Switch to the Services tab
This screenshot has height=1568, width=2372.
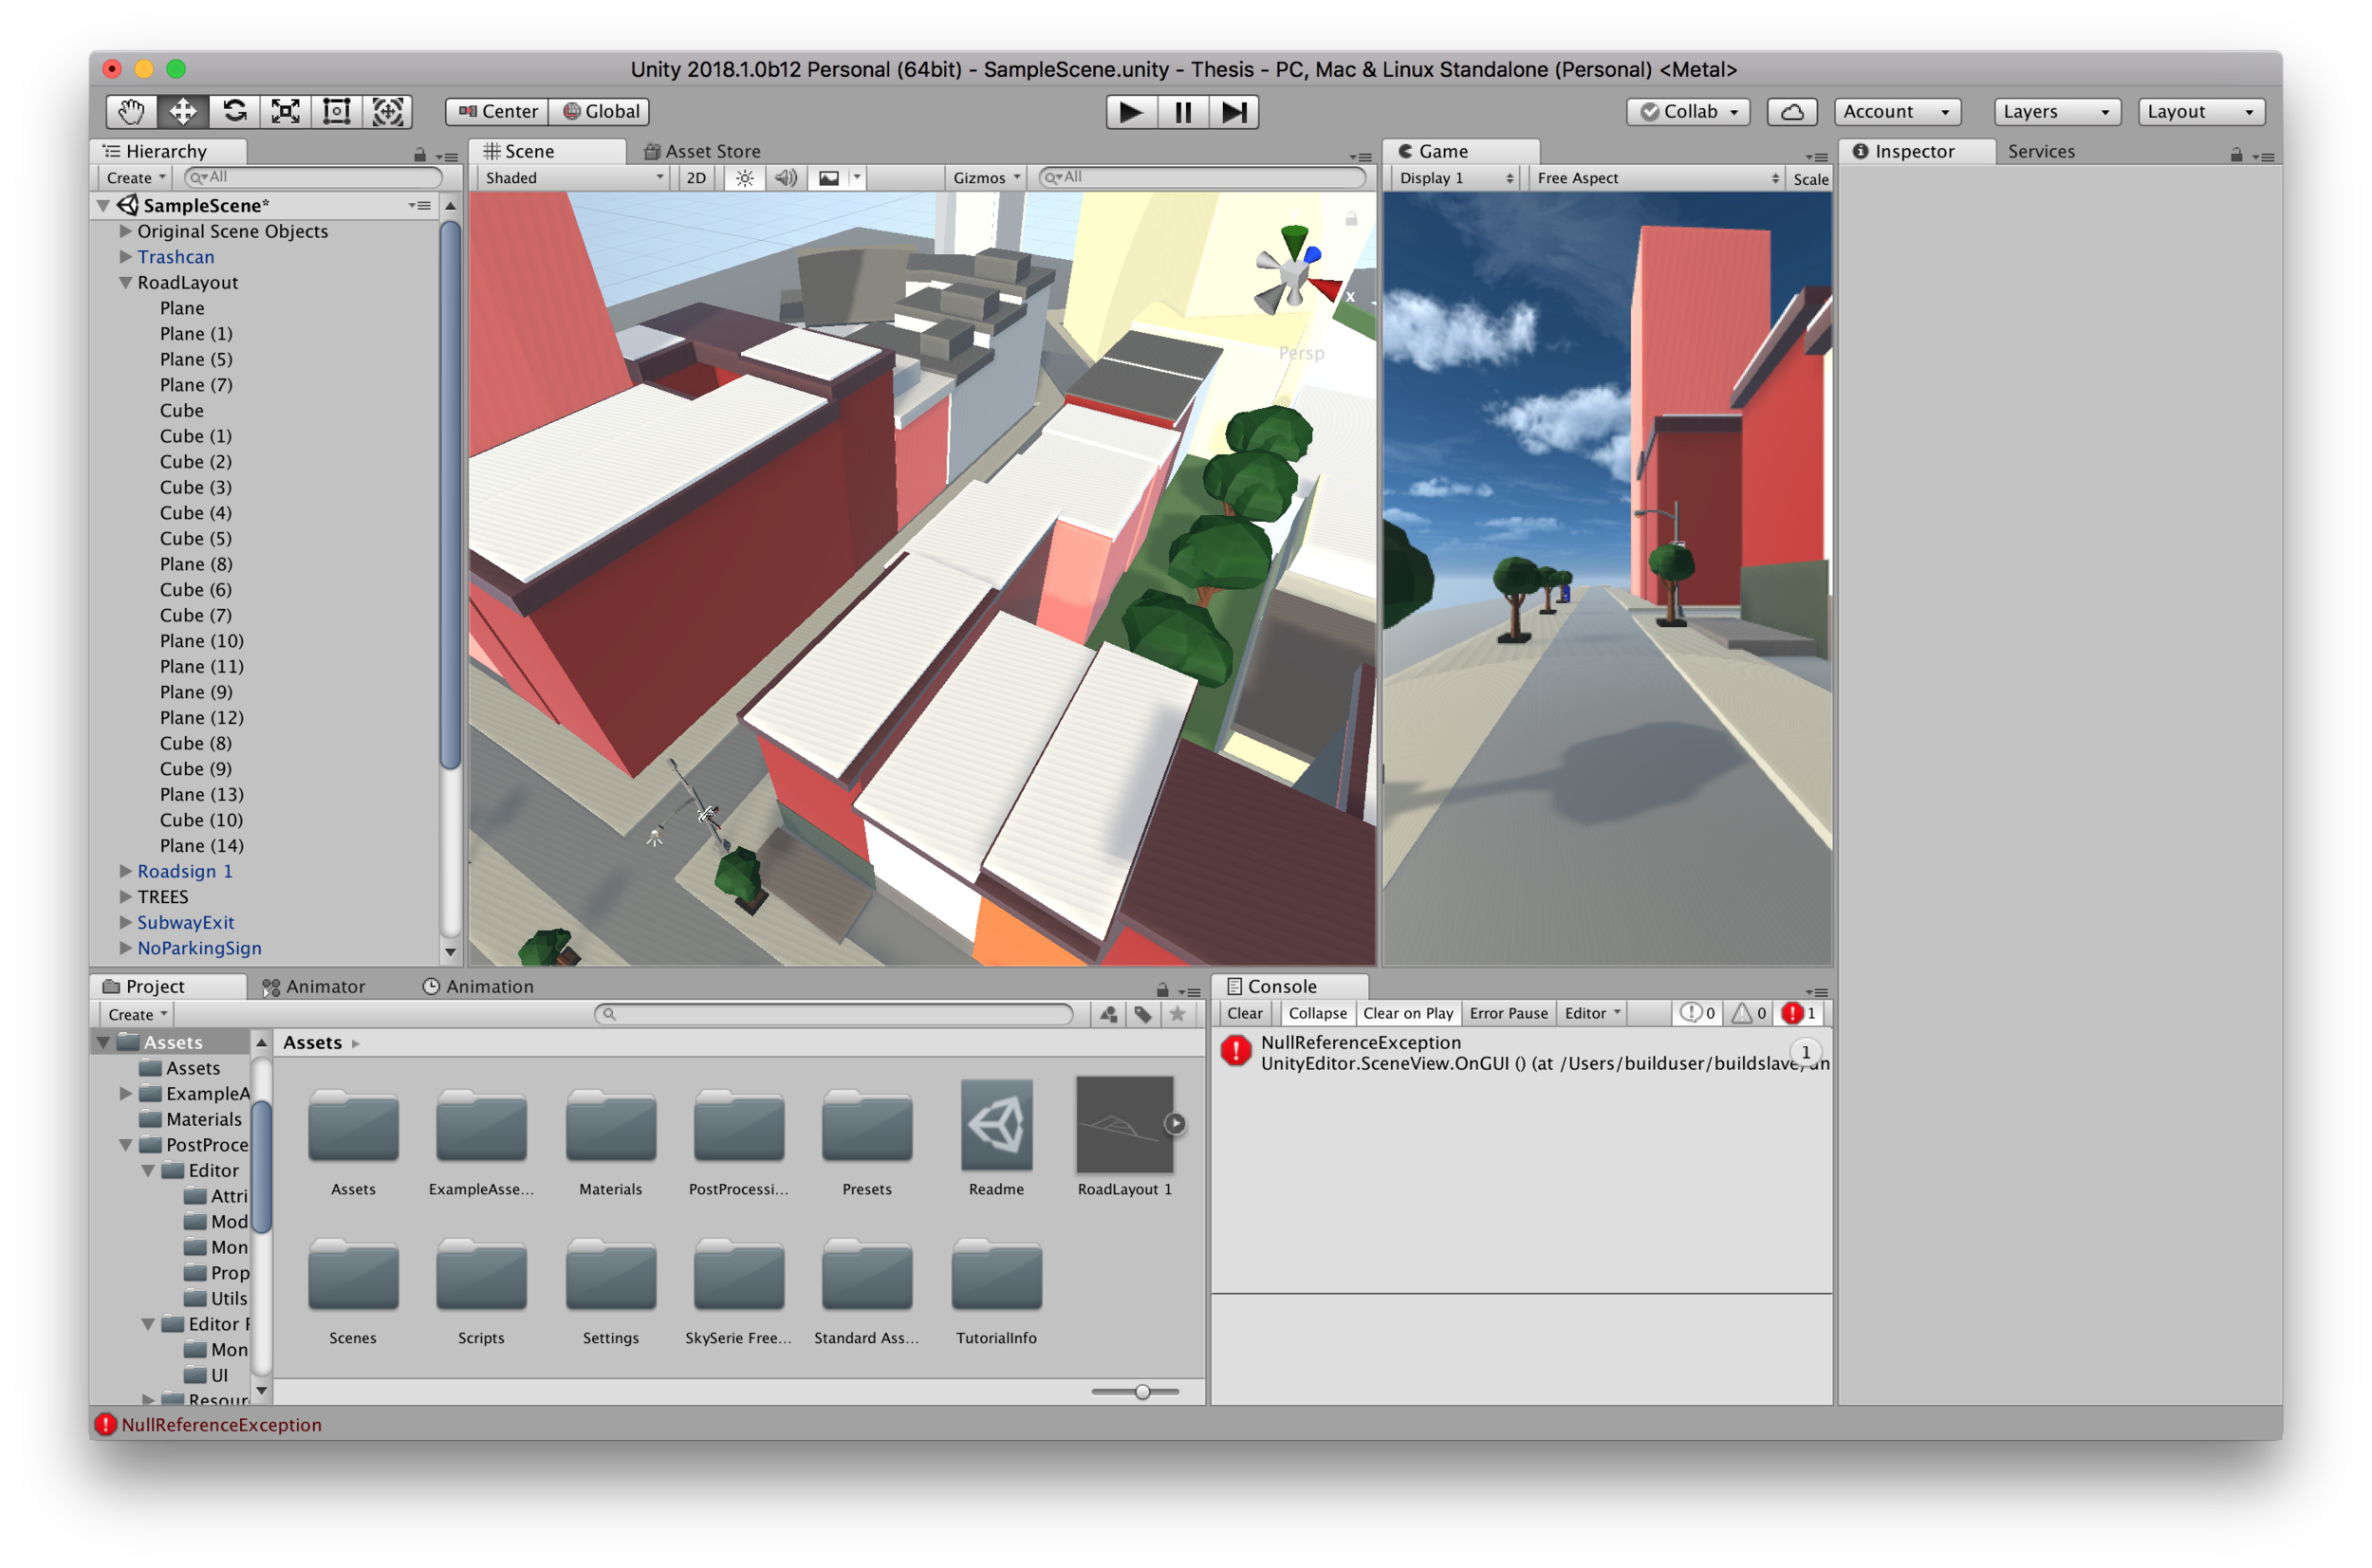coord(2041,151)
